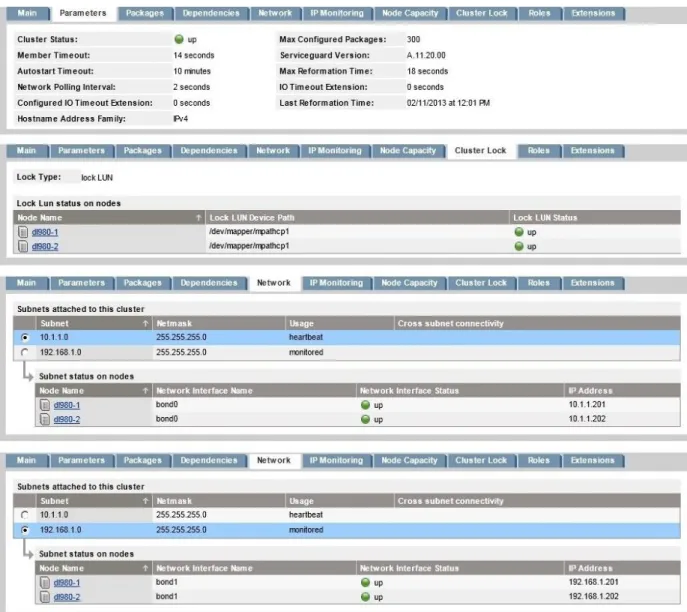Click Subnet sort arrow where 10.1.1.0 is selected
This screenshot has height=612, width=687.
tap(145, 323)
